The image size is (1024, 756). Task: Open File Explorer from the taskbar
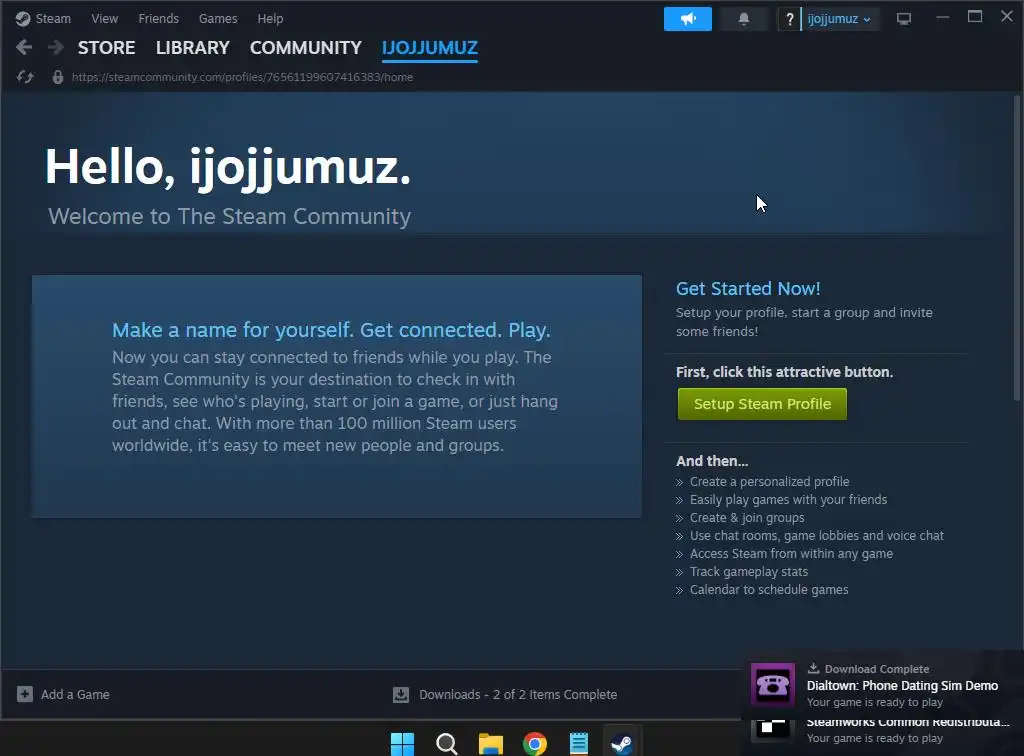pos(490,743)
